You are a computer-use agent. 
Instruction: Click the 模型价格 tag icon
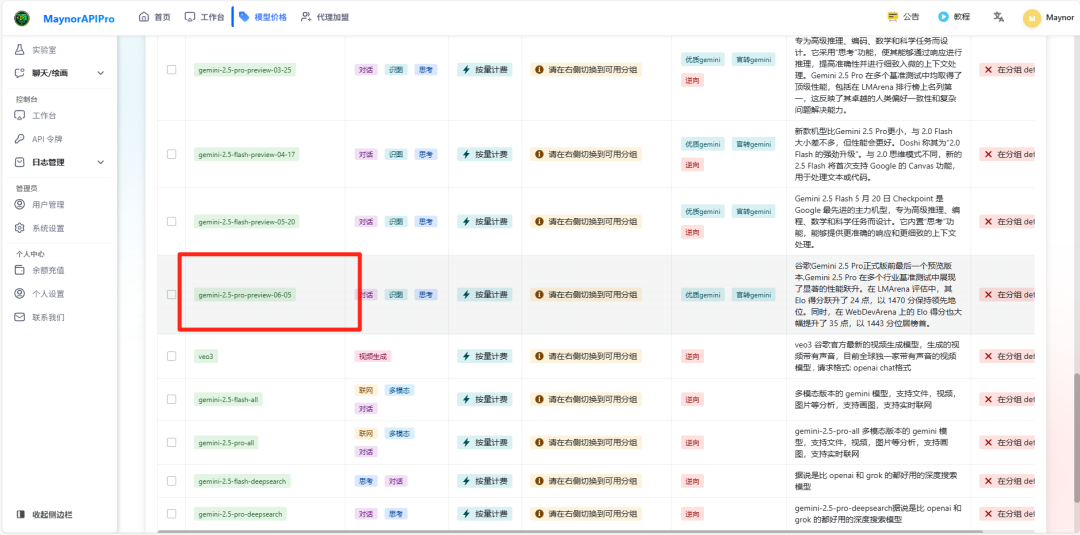(x=244, y=17)
